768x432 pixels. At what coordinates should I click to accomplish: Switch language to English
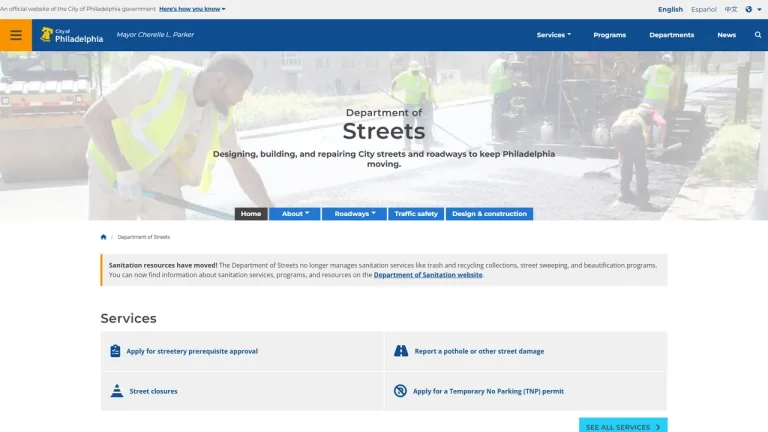click(670, 9)
